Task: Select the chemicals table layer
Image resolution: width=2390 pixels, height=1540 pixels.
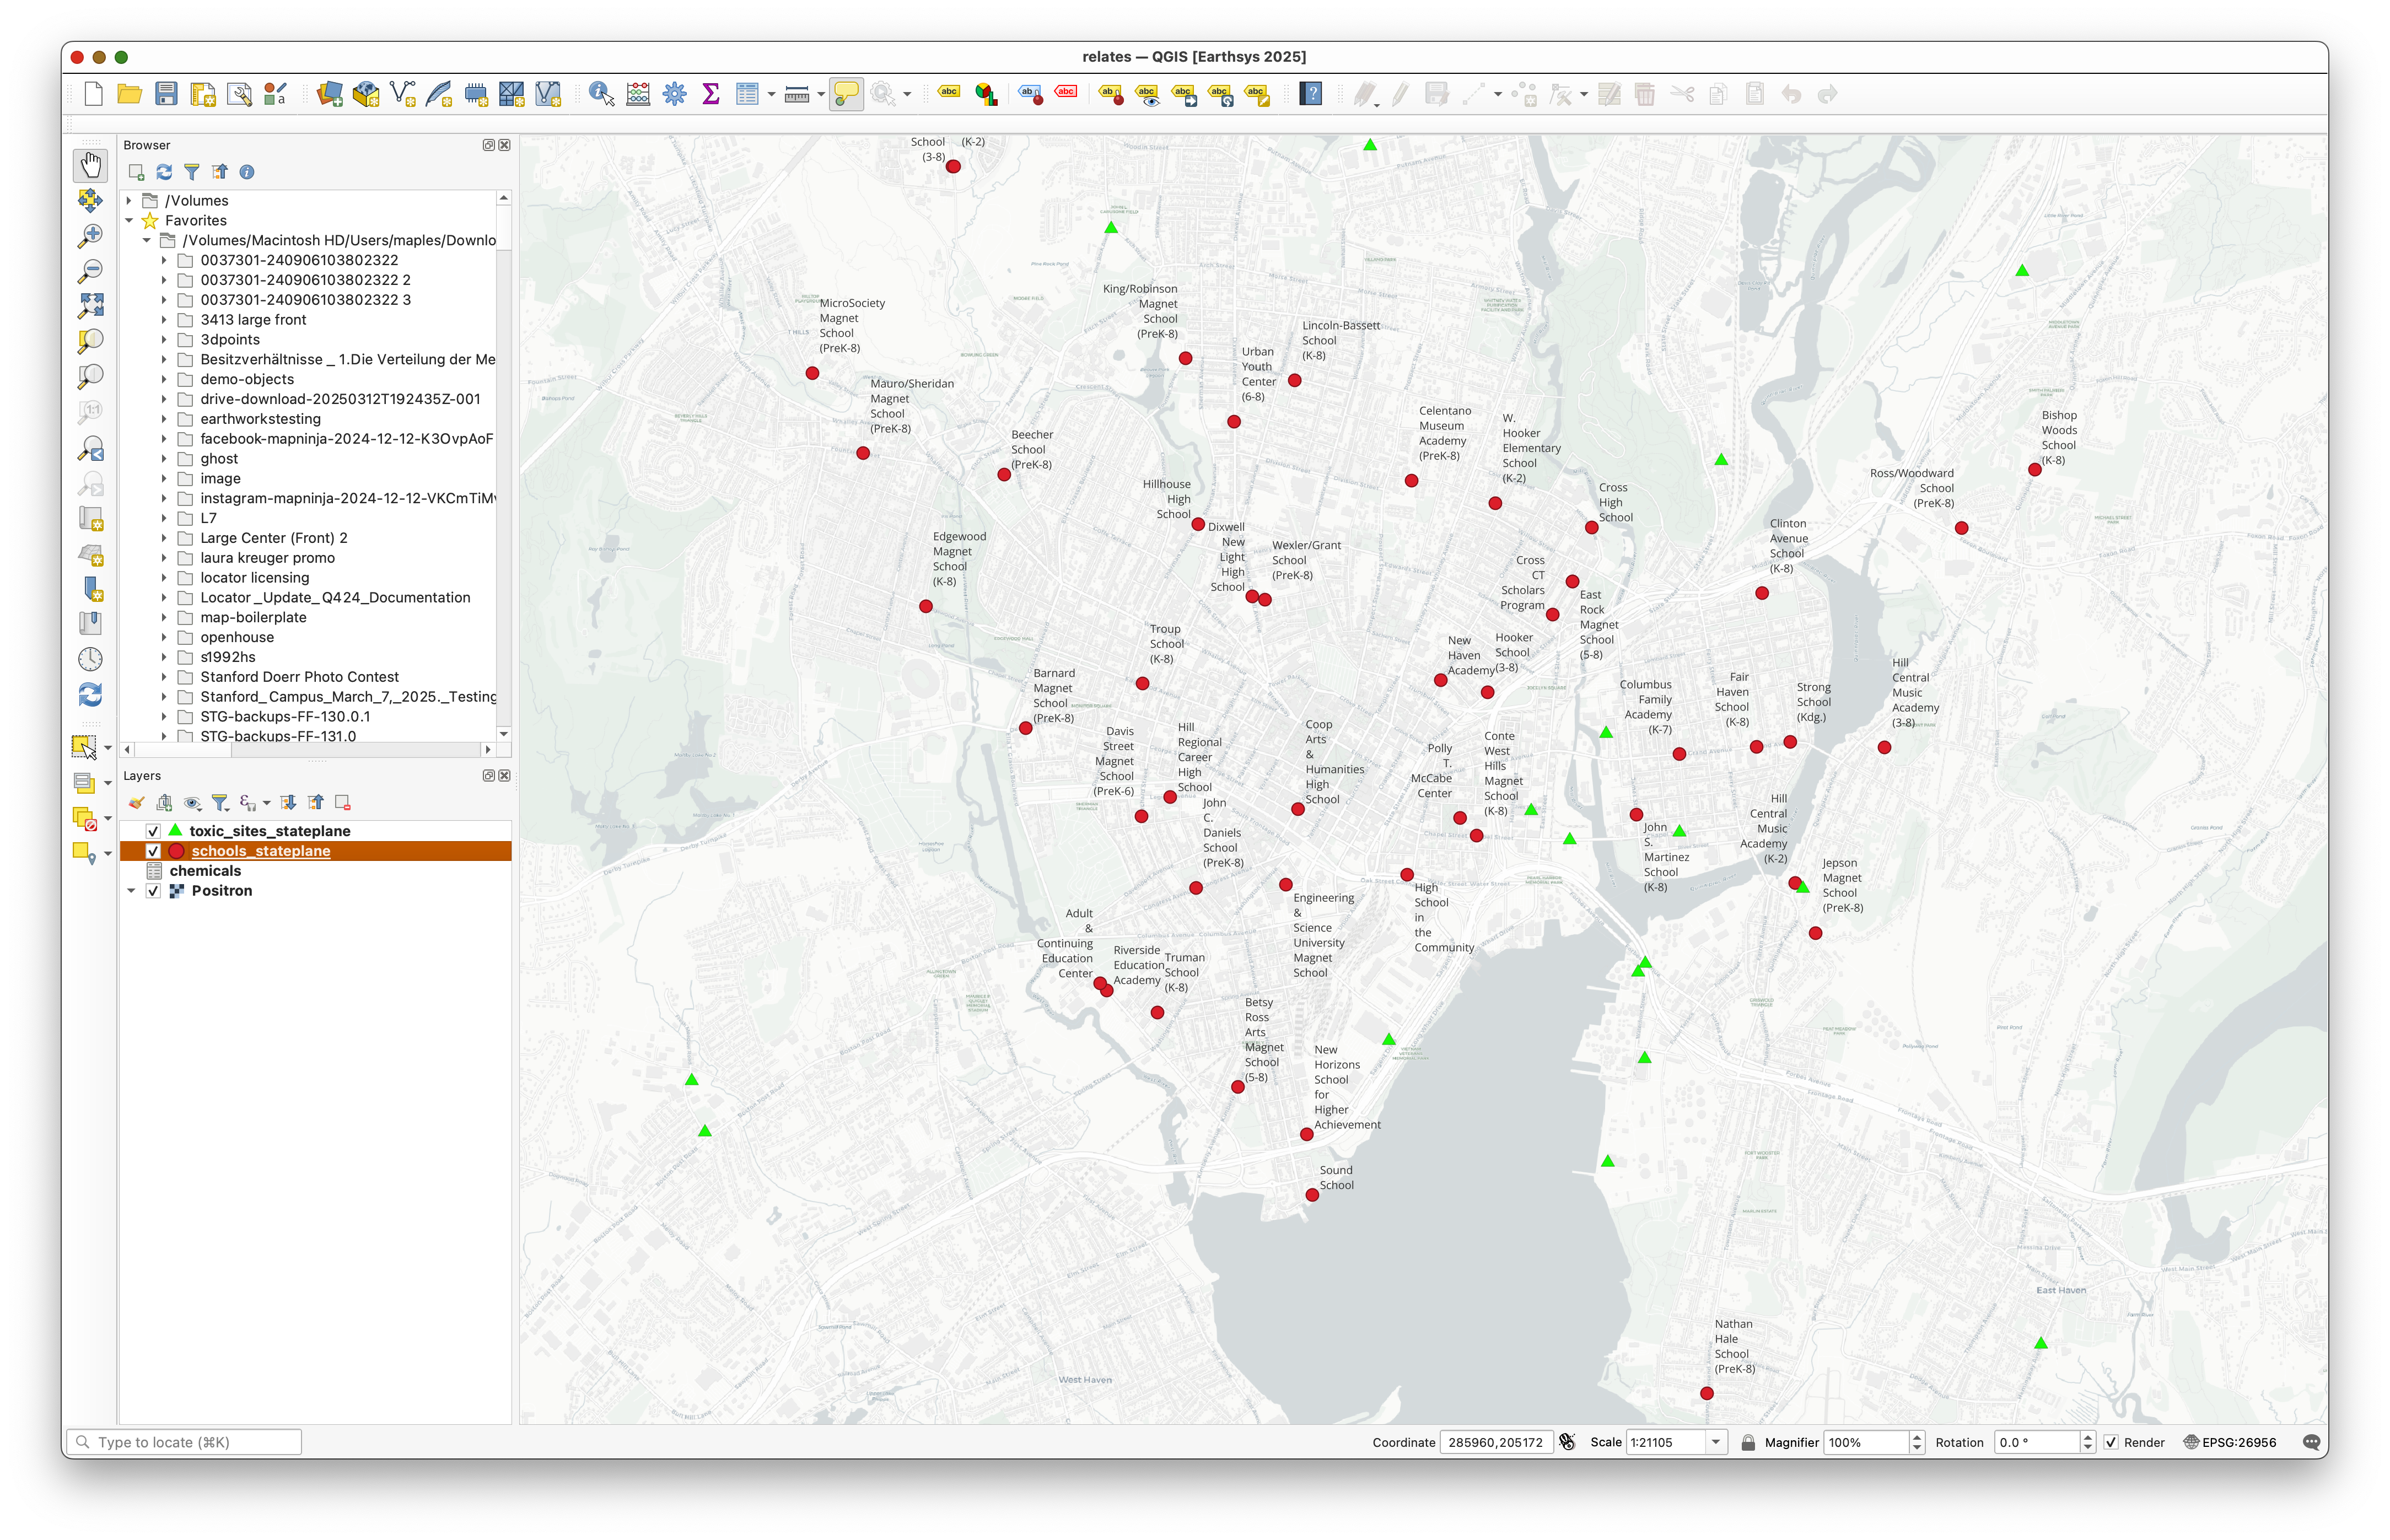Action: pos(205,871)
